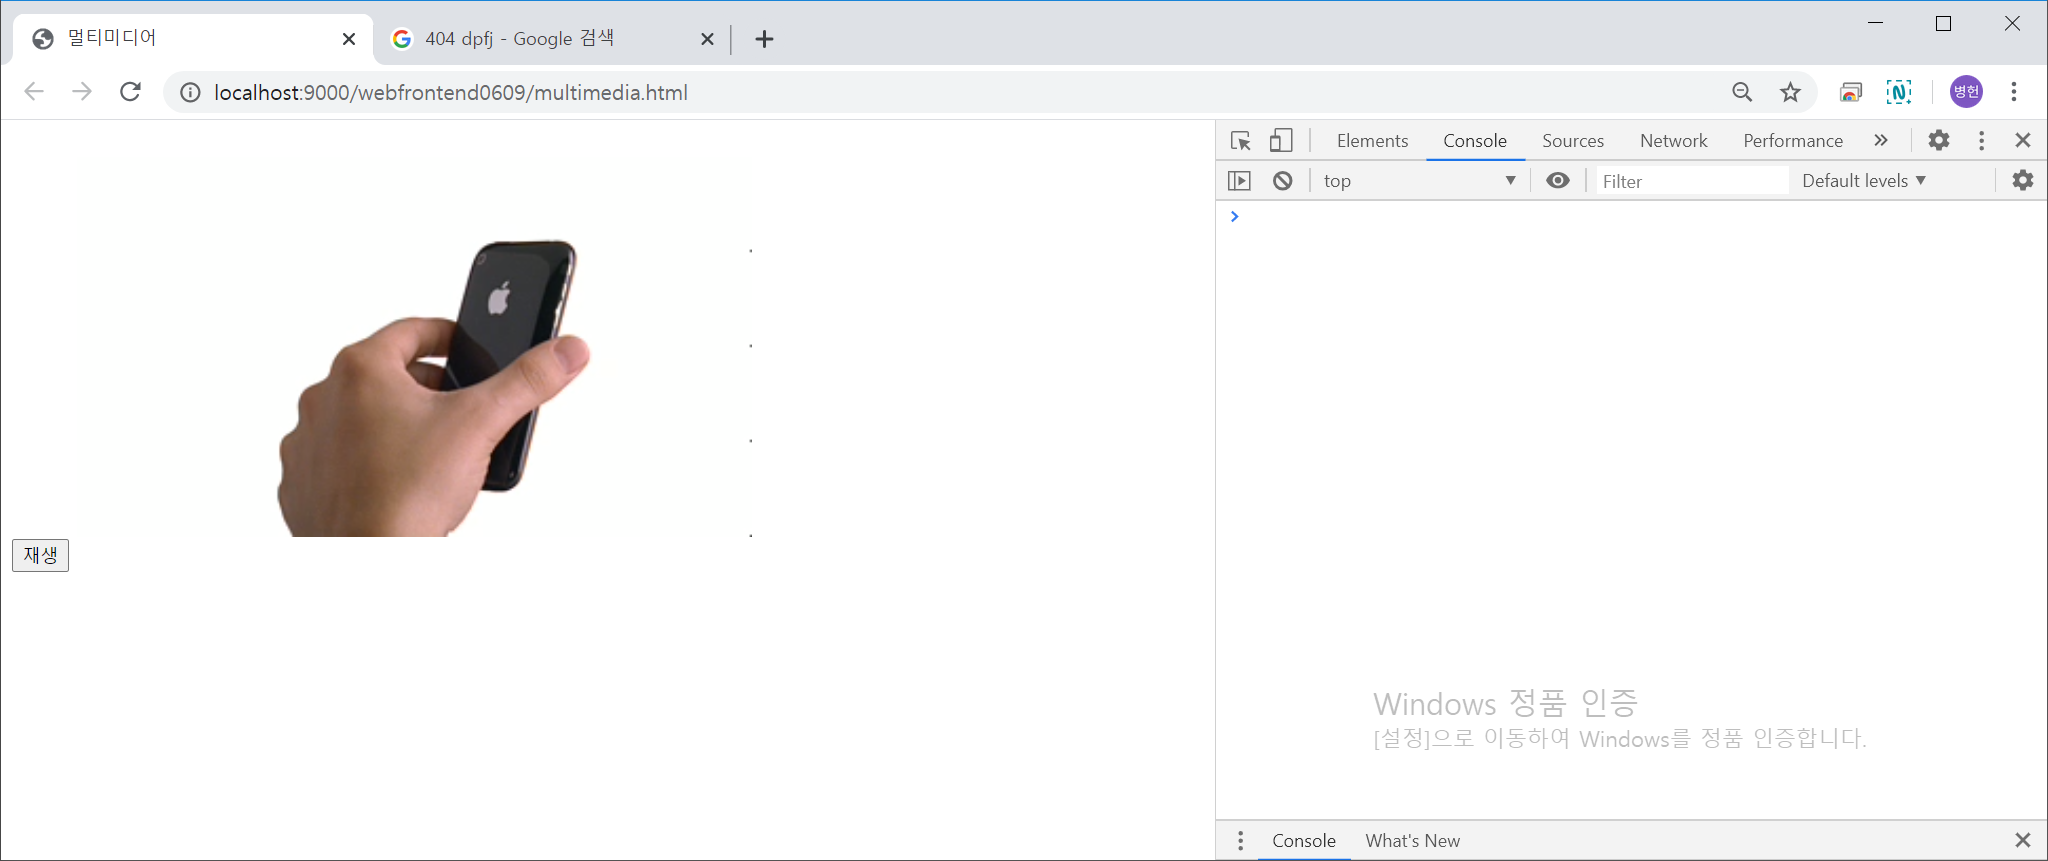The image size is (2048, 861).
Task: Click the console prompt input line
Action: (1640, 217)
